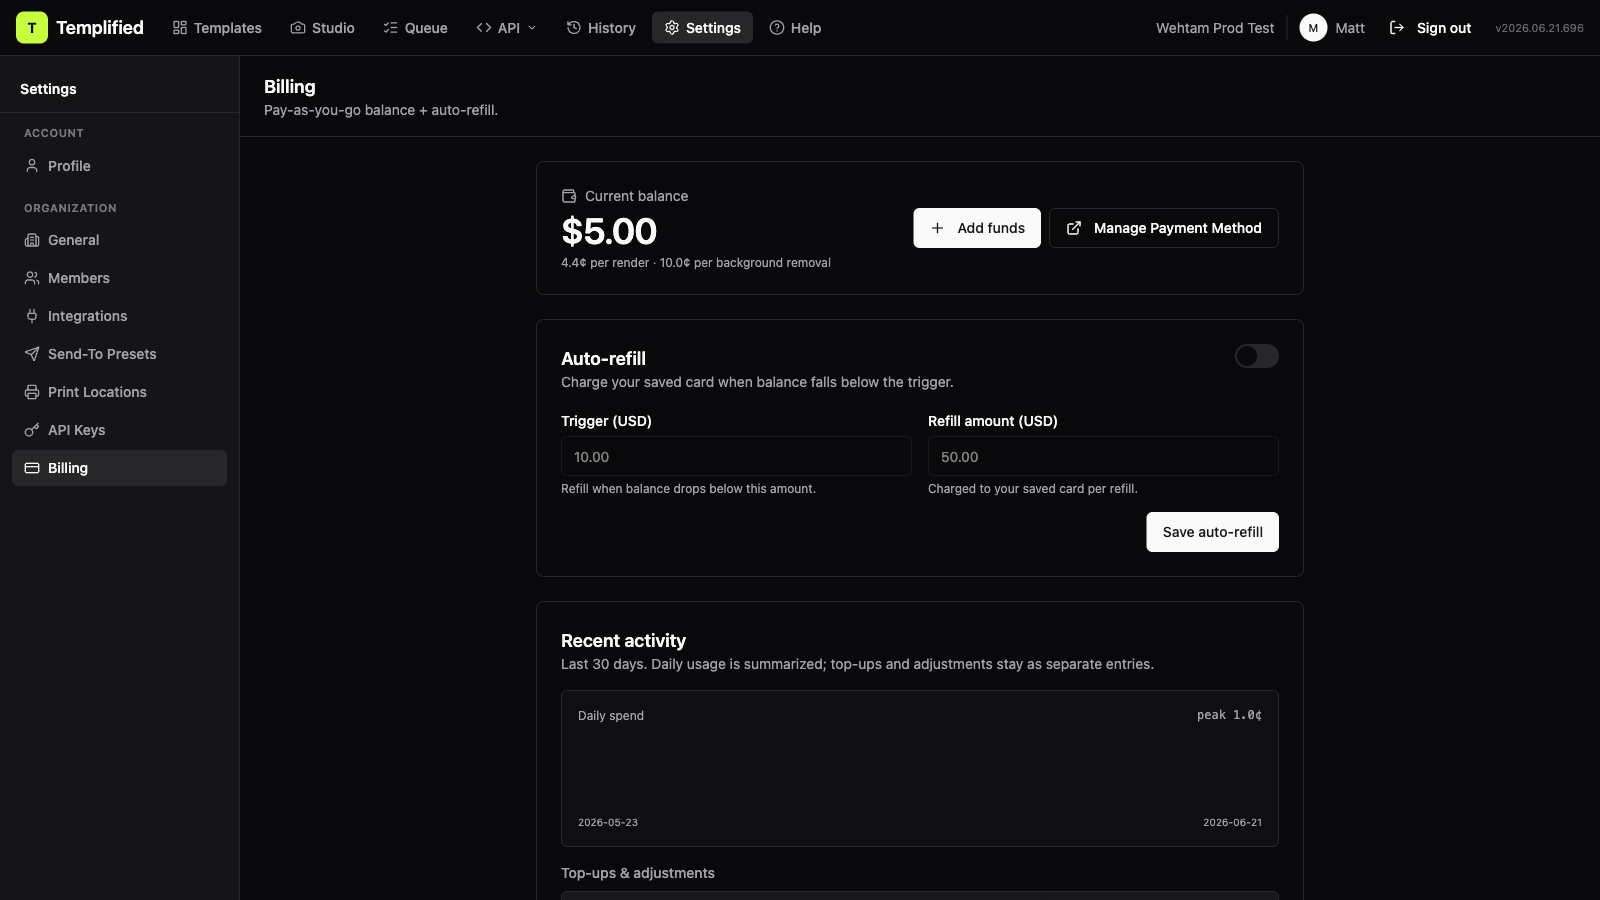This screenshot has width=1600, height=900.
Task: Open the Templates tab
Action: click(217, 28)
